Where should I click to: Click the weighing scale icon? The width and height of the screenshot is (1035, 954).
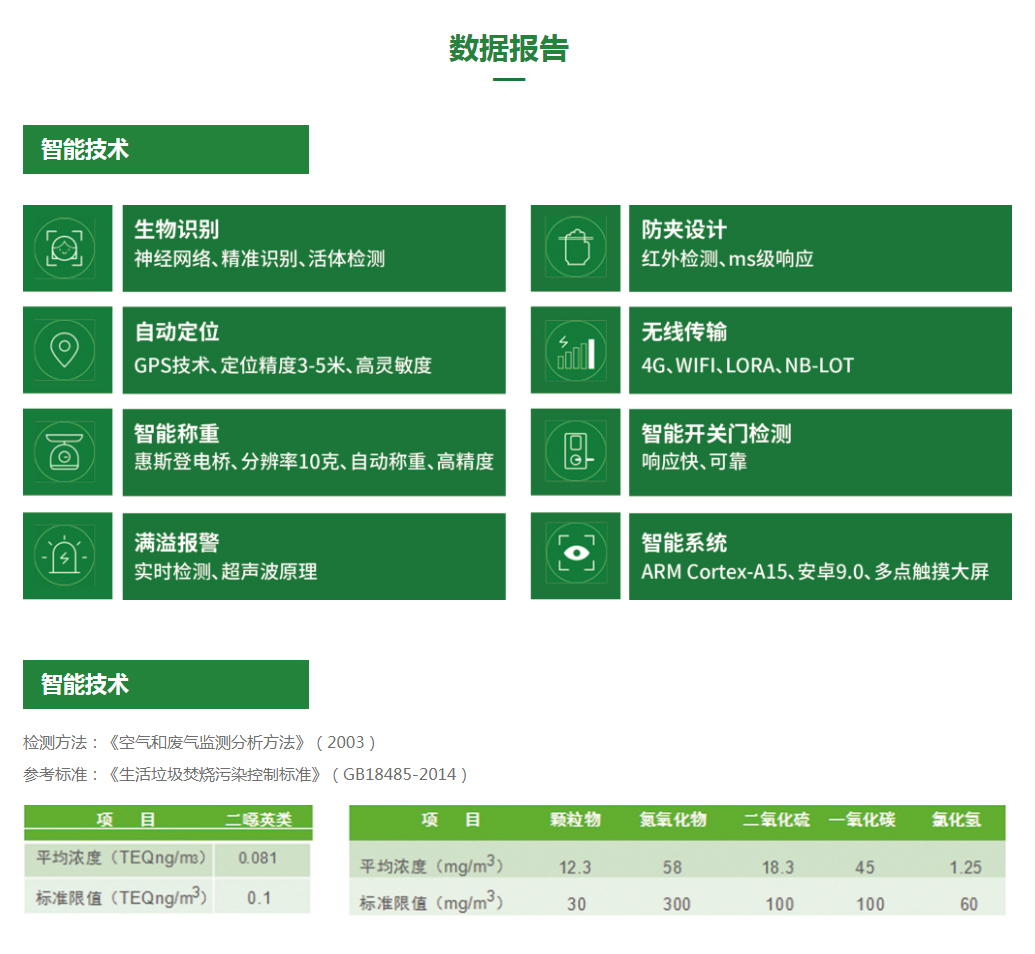[67, 452]
